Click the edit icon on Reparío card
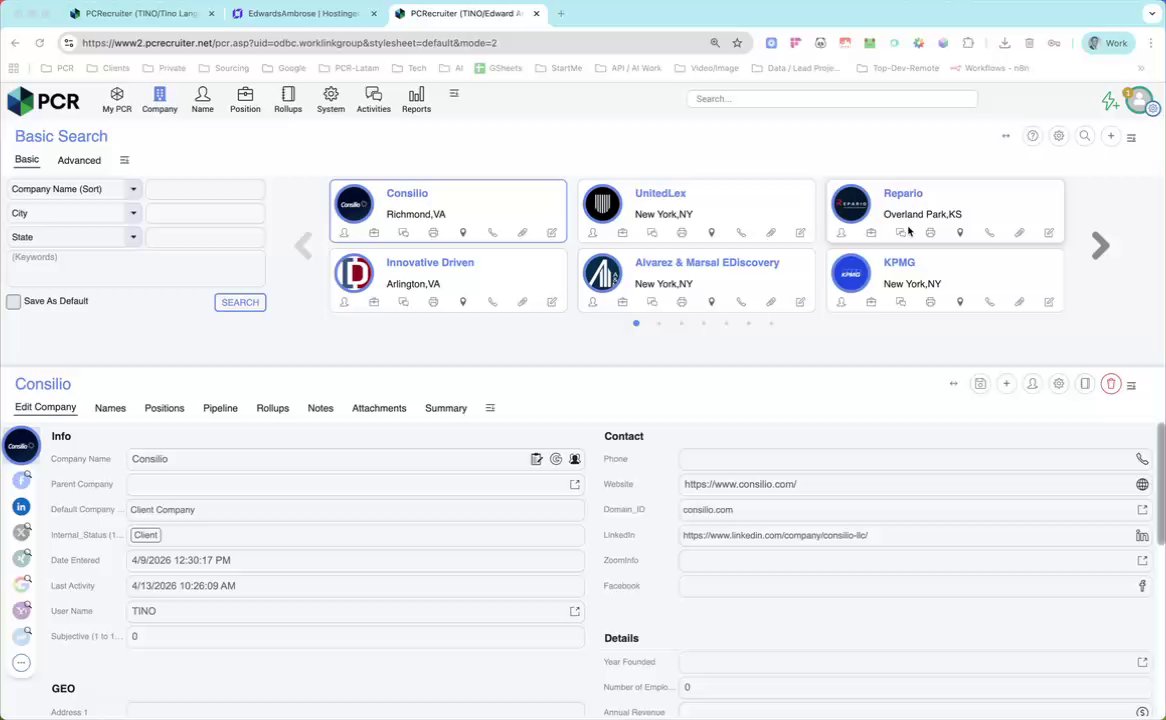Image resolution: width=1166 pixels, height=720 pixels. click(1049, 233)
